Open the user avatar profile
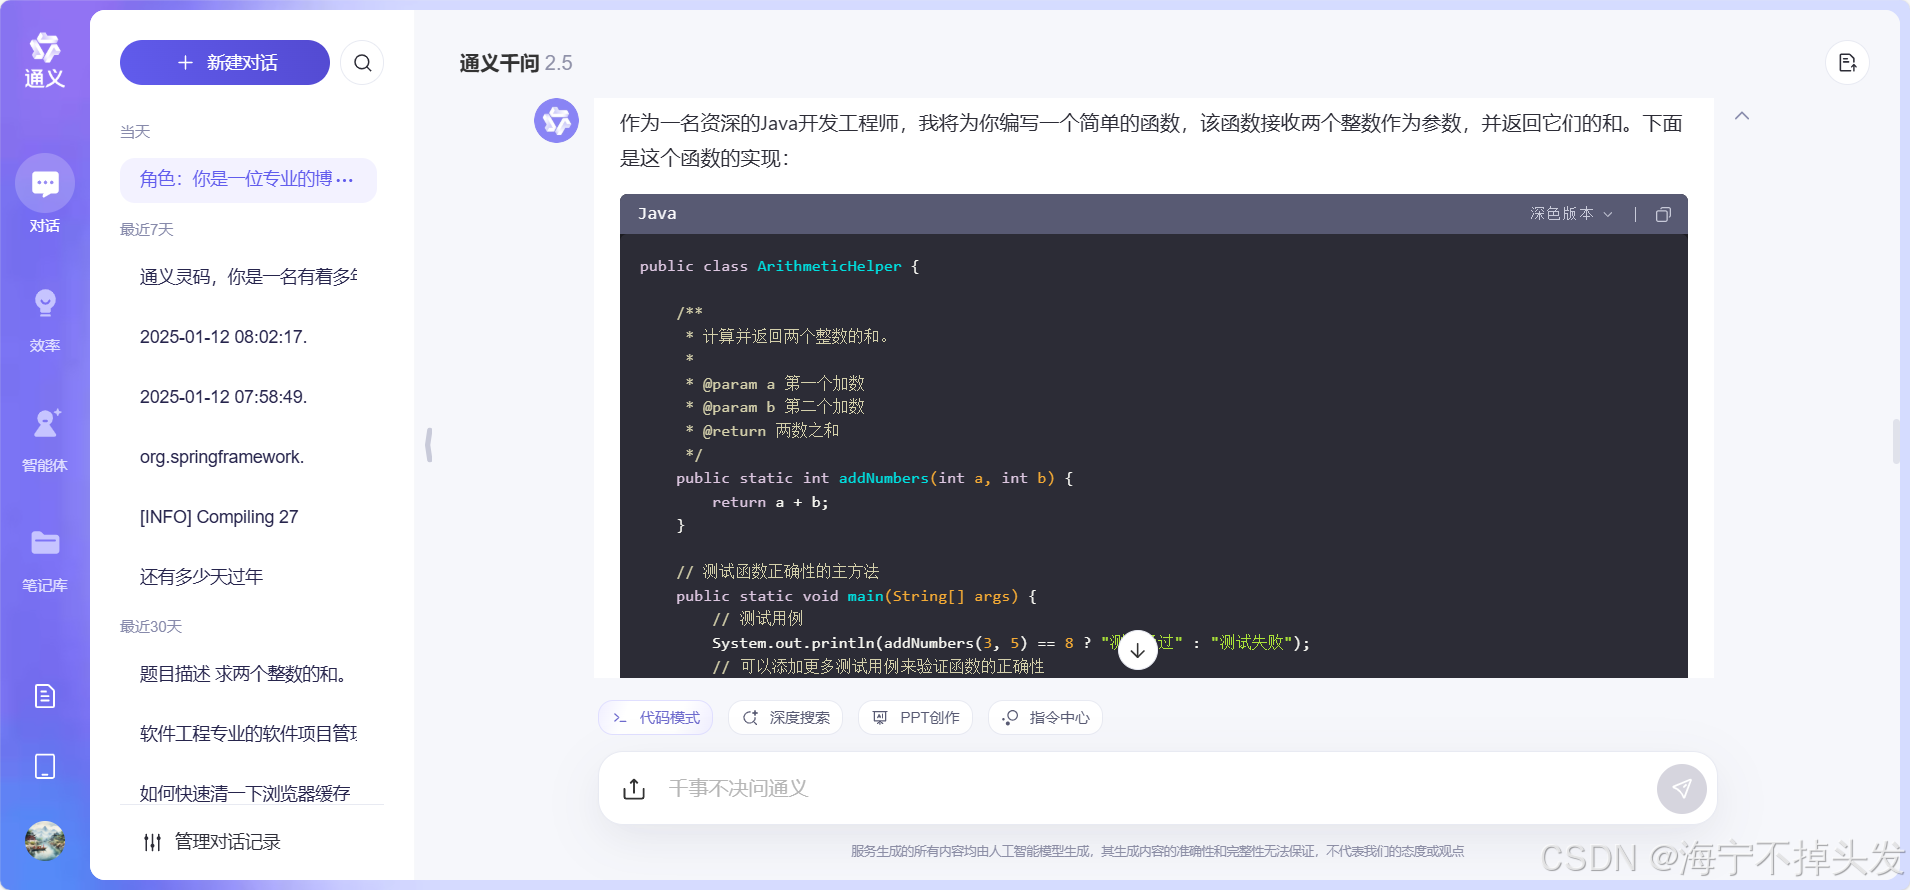 [x=44, y=840]
